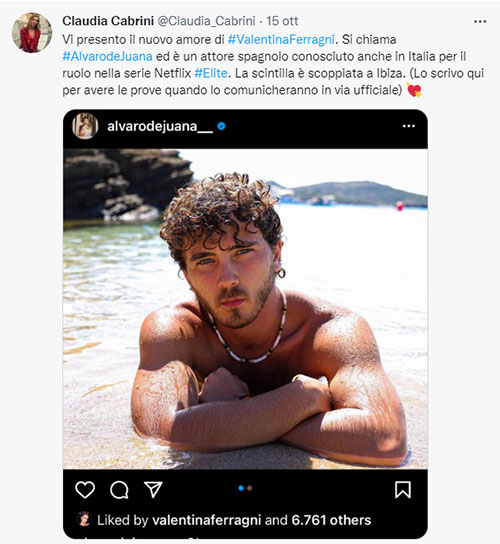The image size is (500, 544).
Task: Save the post using the bookmark icon
Action: (403, 490)
